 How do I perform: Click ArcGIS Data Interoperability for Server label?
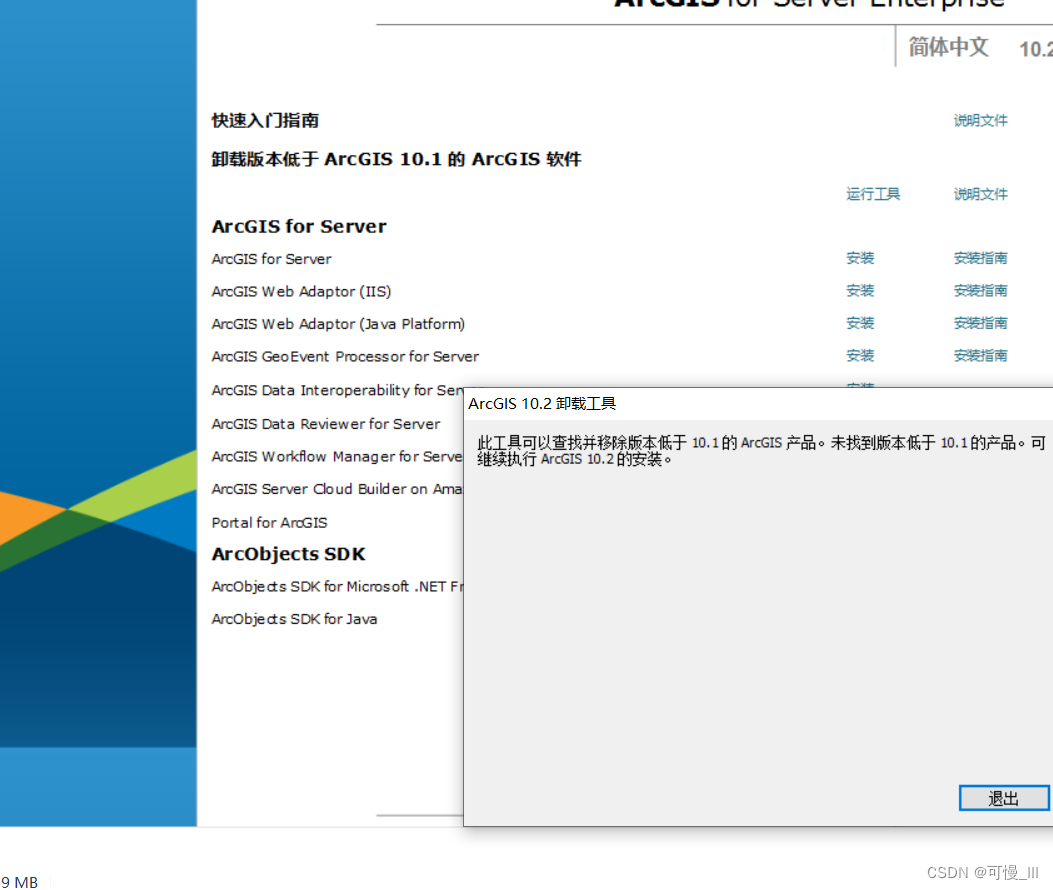[337, 390]
